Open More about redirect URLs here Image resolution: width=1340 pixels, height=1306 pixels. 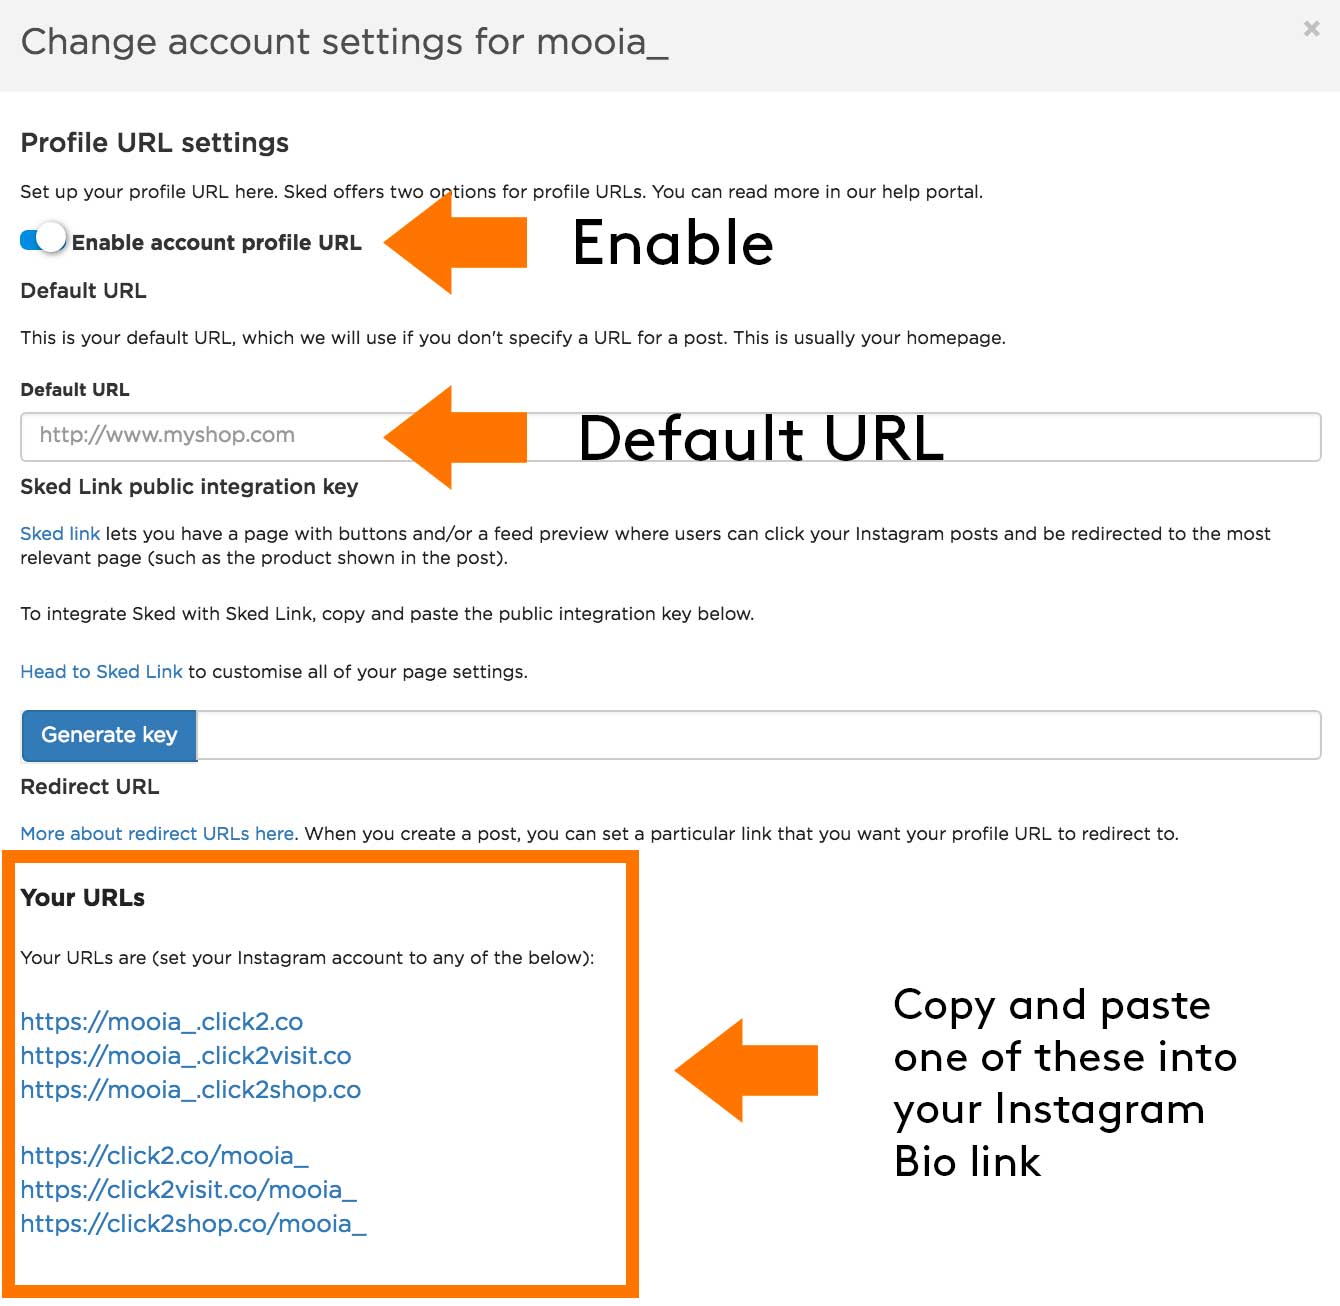[x=157, y=834]
